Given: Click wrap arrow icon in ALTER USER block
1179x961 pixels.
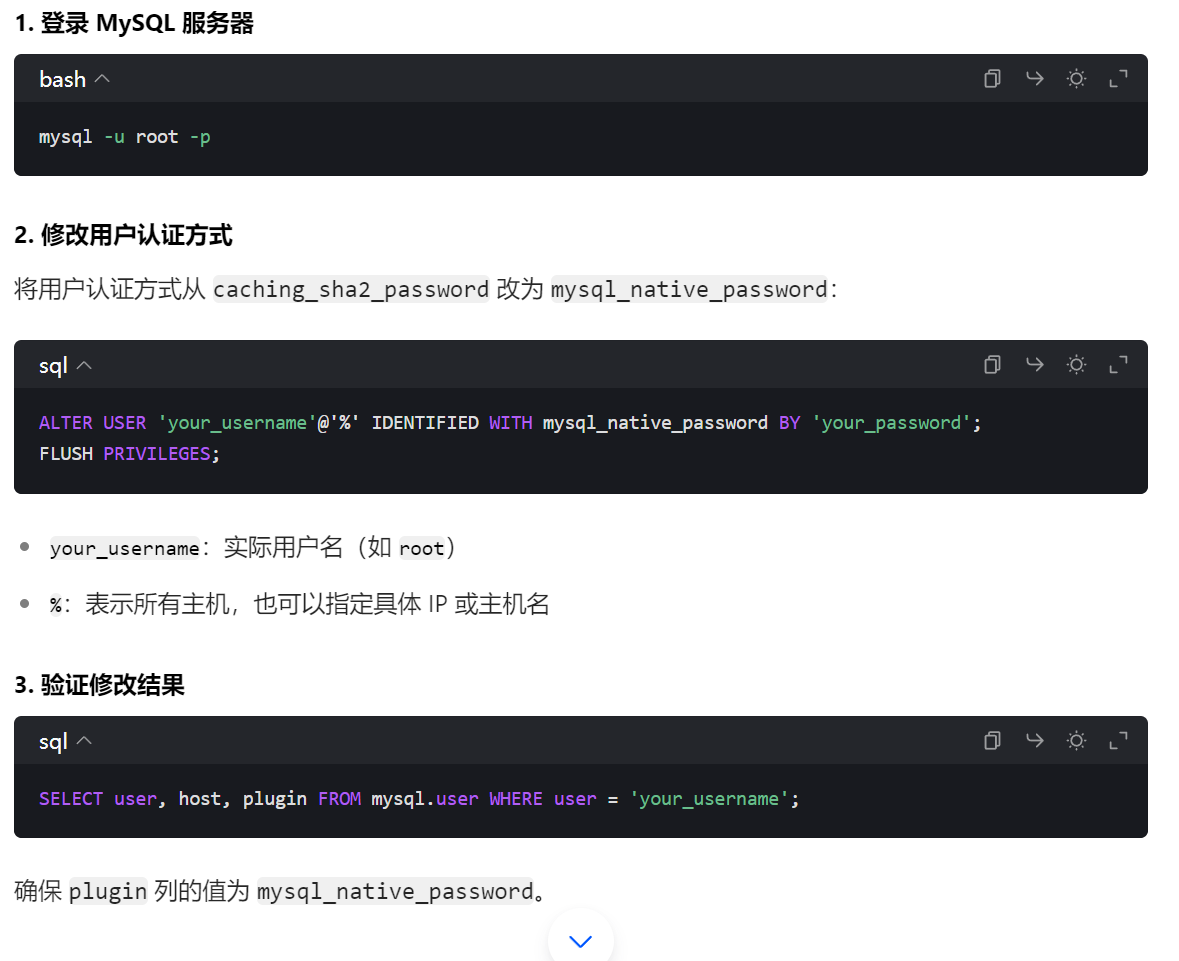Looking at the screenshot, I should tap(1035, 365).
